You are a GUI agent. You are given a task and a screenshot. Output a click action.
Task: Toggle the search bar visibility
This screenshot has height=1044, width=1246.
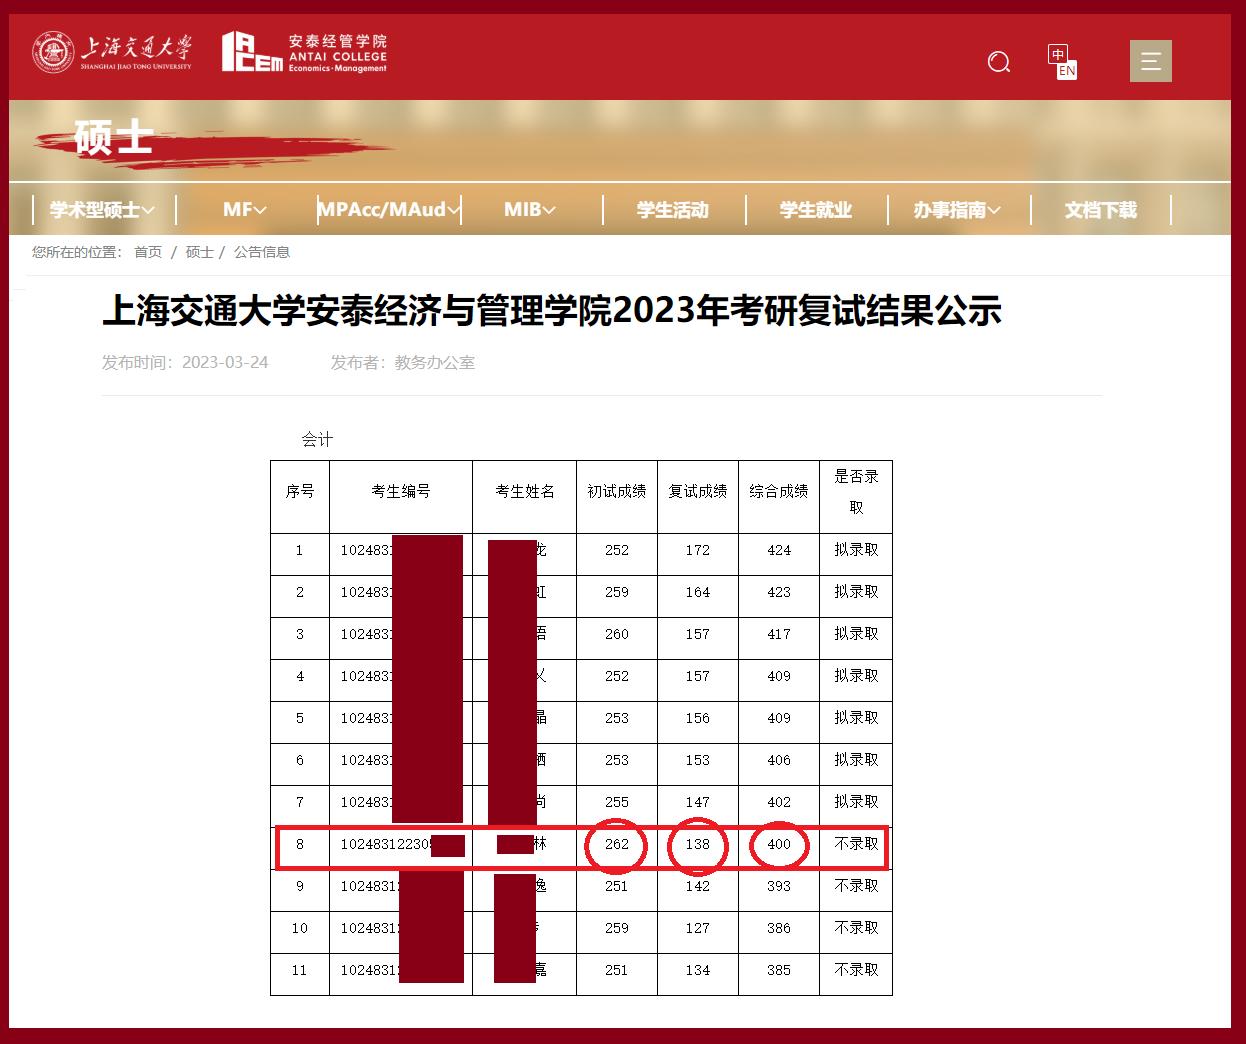tap(998, 62)
